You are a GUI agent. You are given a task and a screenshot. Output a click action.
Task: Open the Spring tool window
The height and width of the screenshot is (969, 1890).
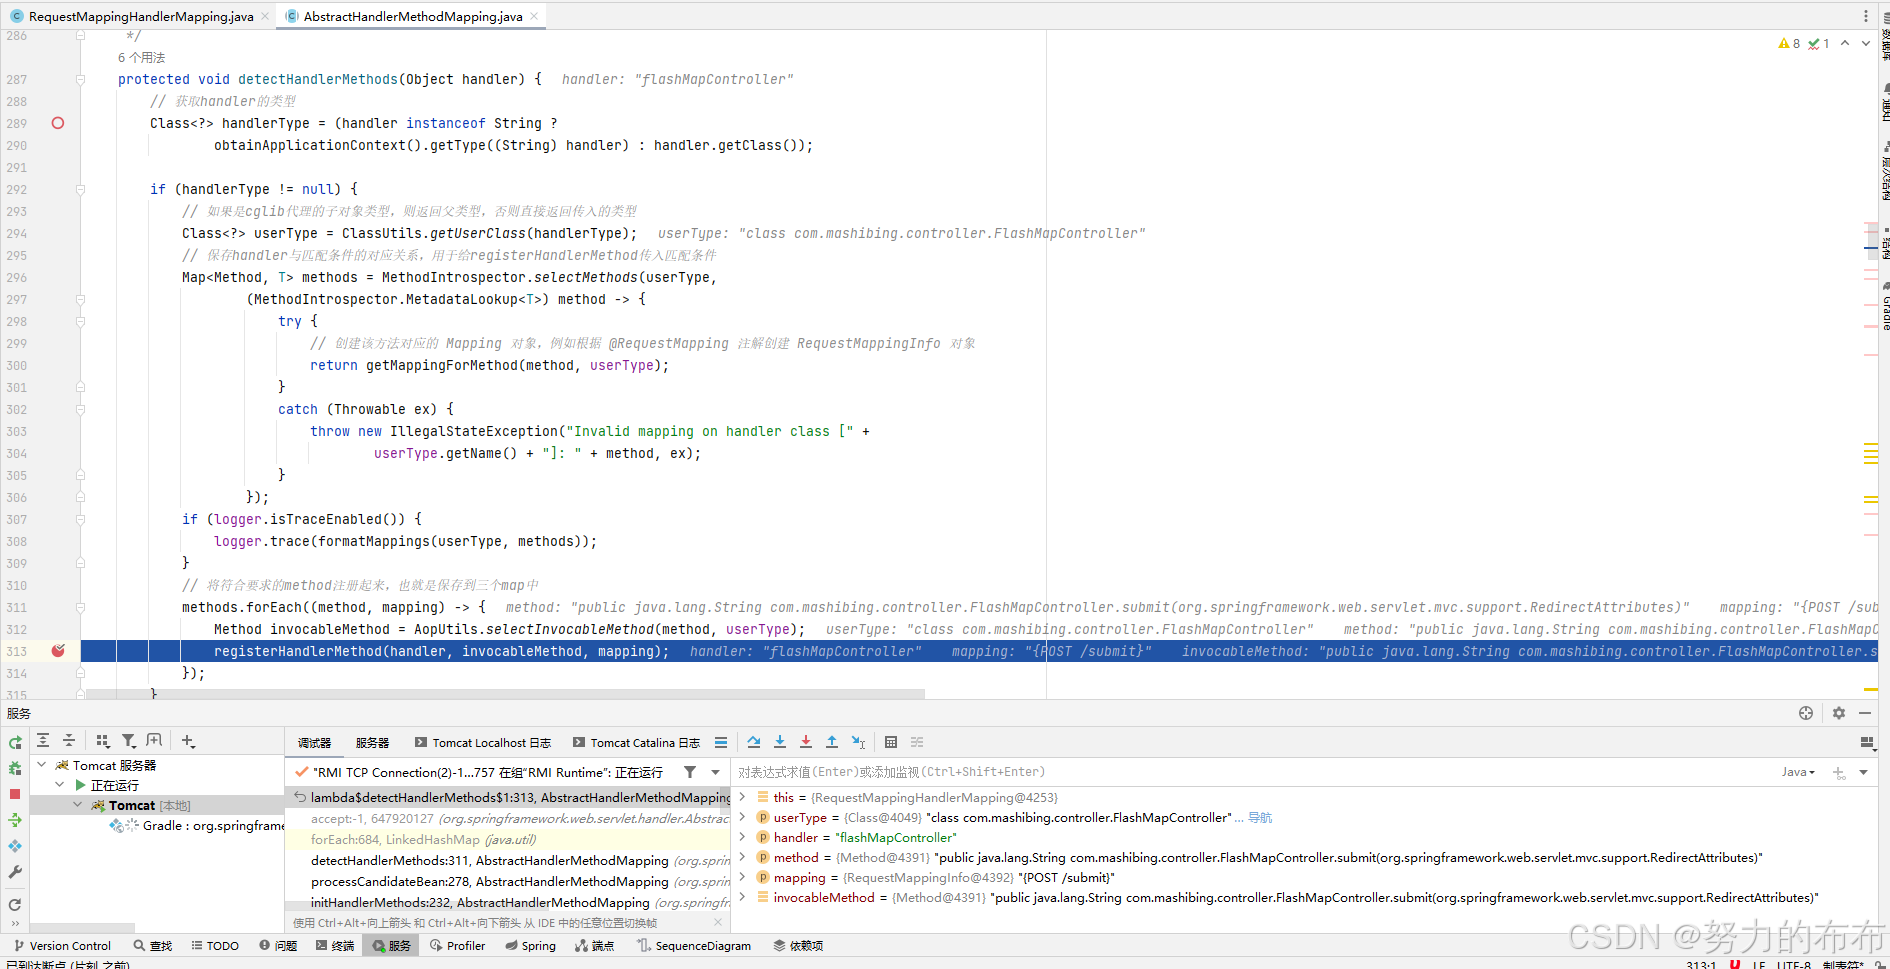[x=530, y=946]
